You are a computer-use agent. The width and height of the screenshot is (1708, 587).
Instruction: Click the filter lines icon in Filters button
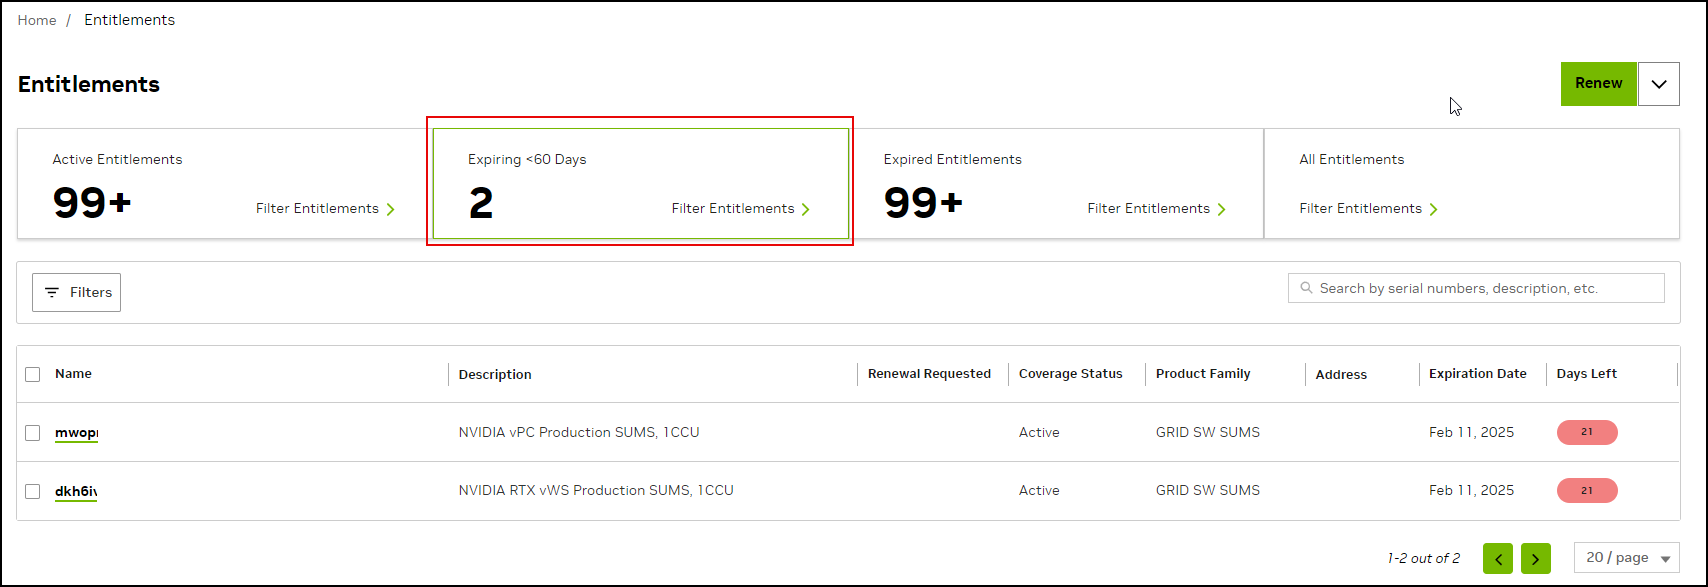click(x=52, y=292)
